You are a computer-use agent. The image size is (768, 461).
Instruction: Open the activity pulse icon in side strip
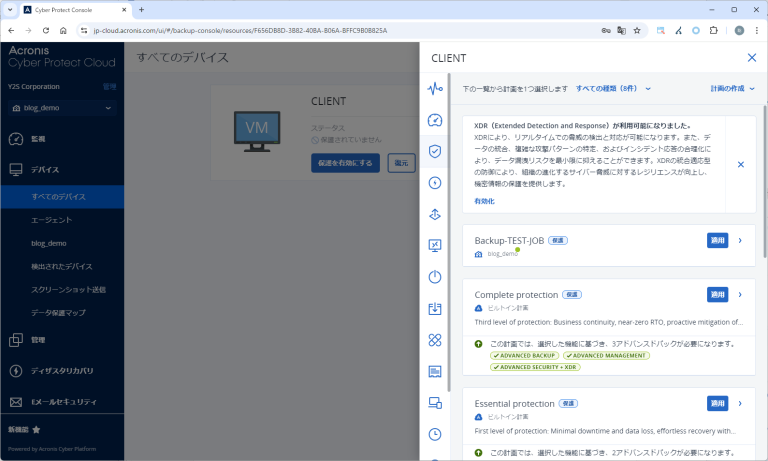click(435, 89)
